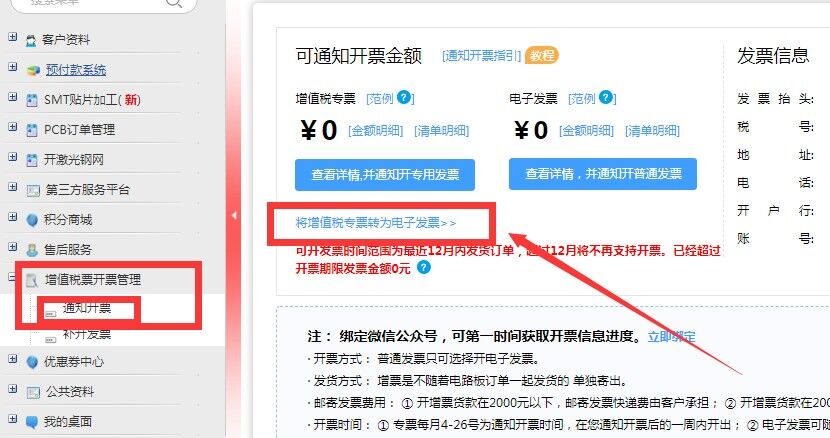The width and height of the screenshot is (830, 438).
Task: Select 补开发票 submenu item
Action: [x=87, y=334]
